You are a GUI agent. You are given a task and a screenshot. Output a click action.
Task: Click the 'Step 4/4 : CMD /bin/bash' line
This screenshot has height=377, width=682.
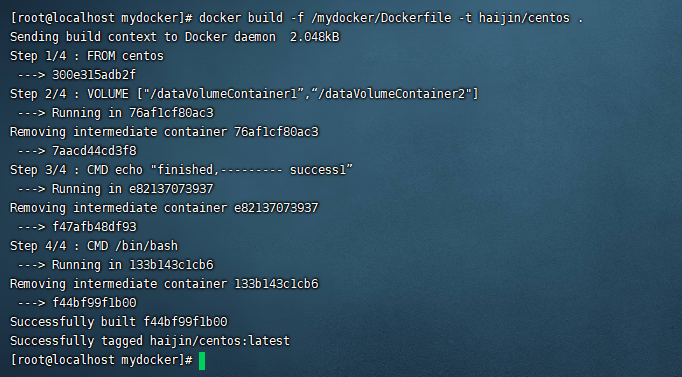[94, 246]
